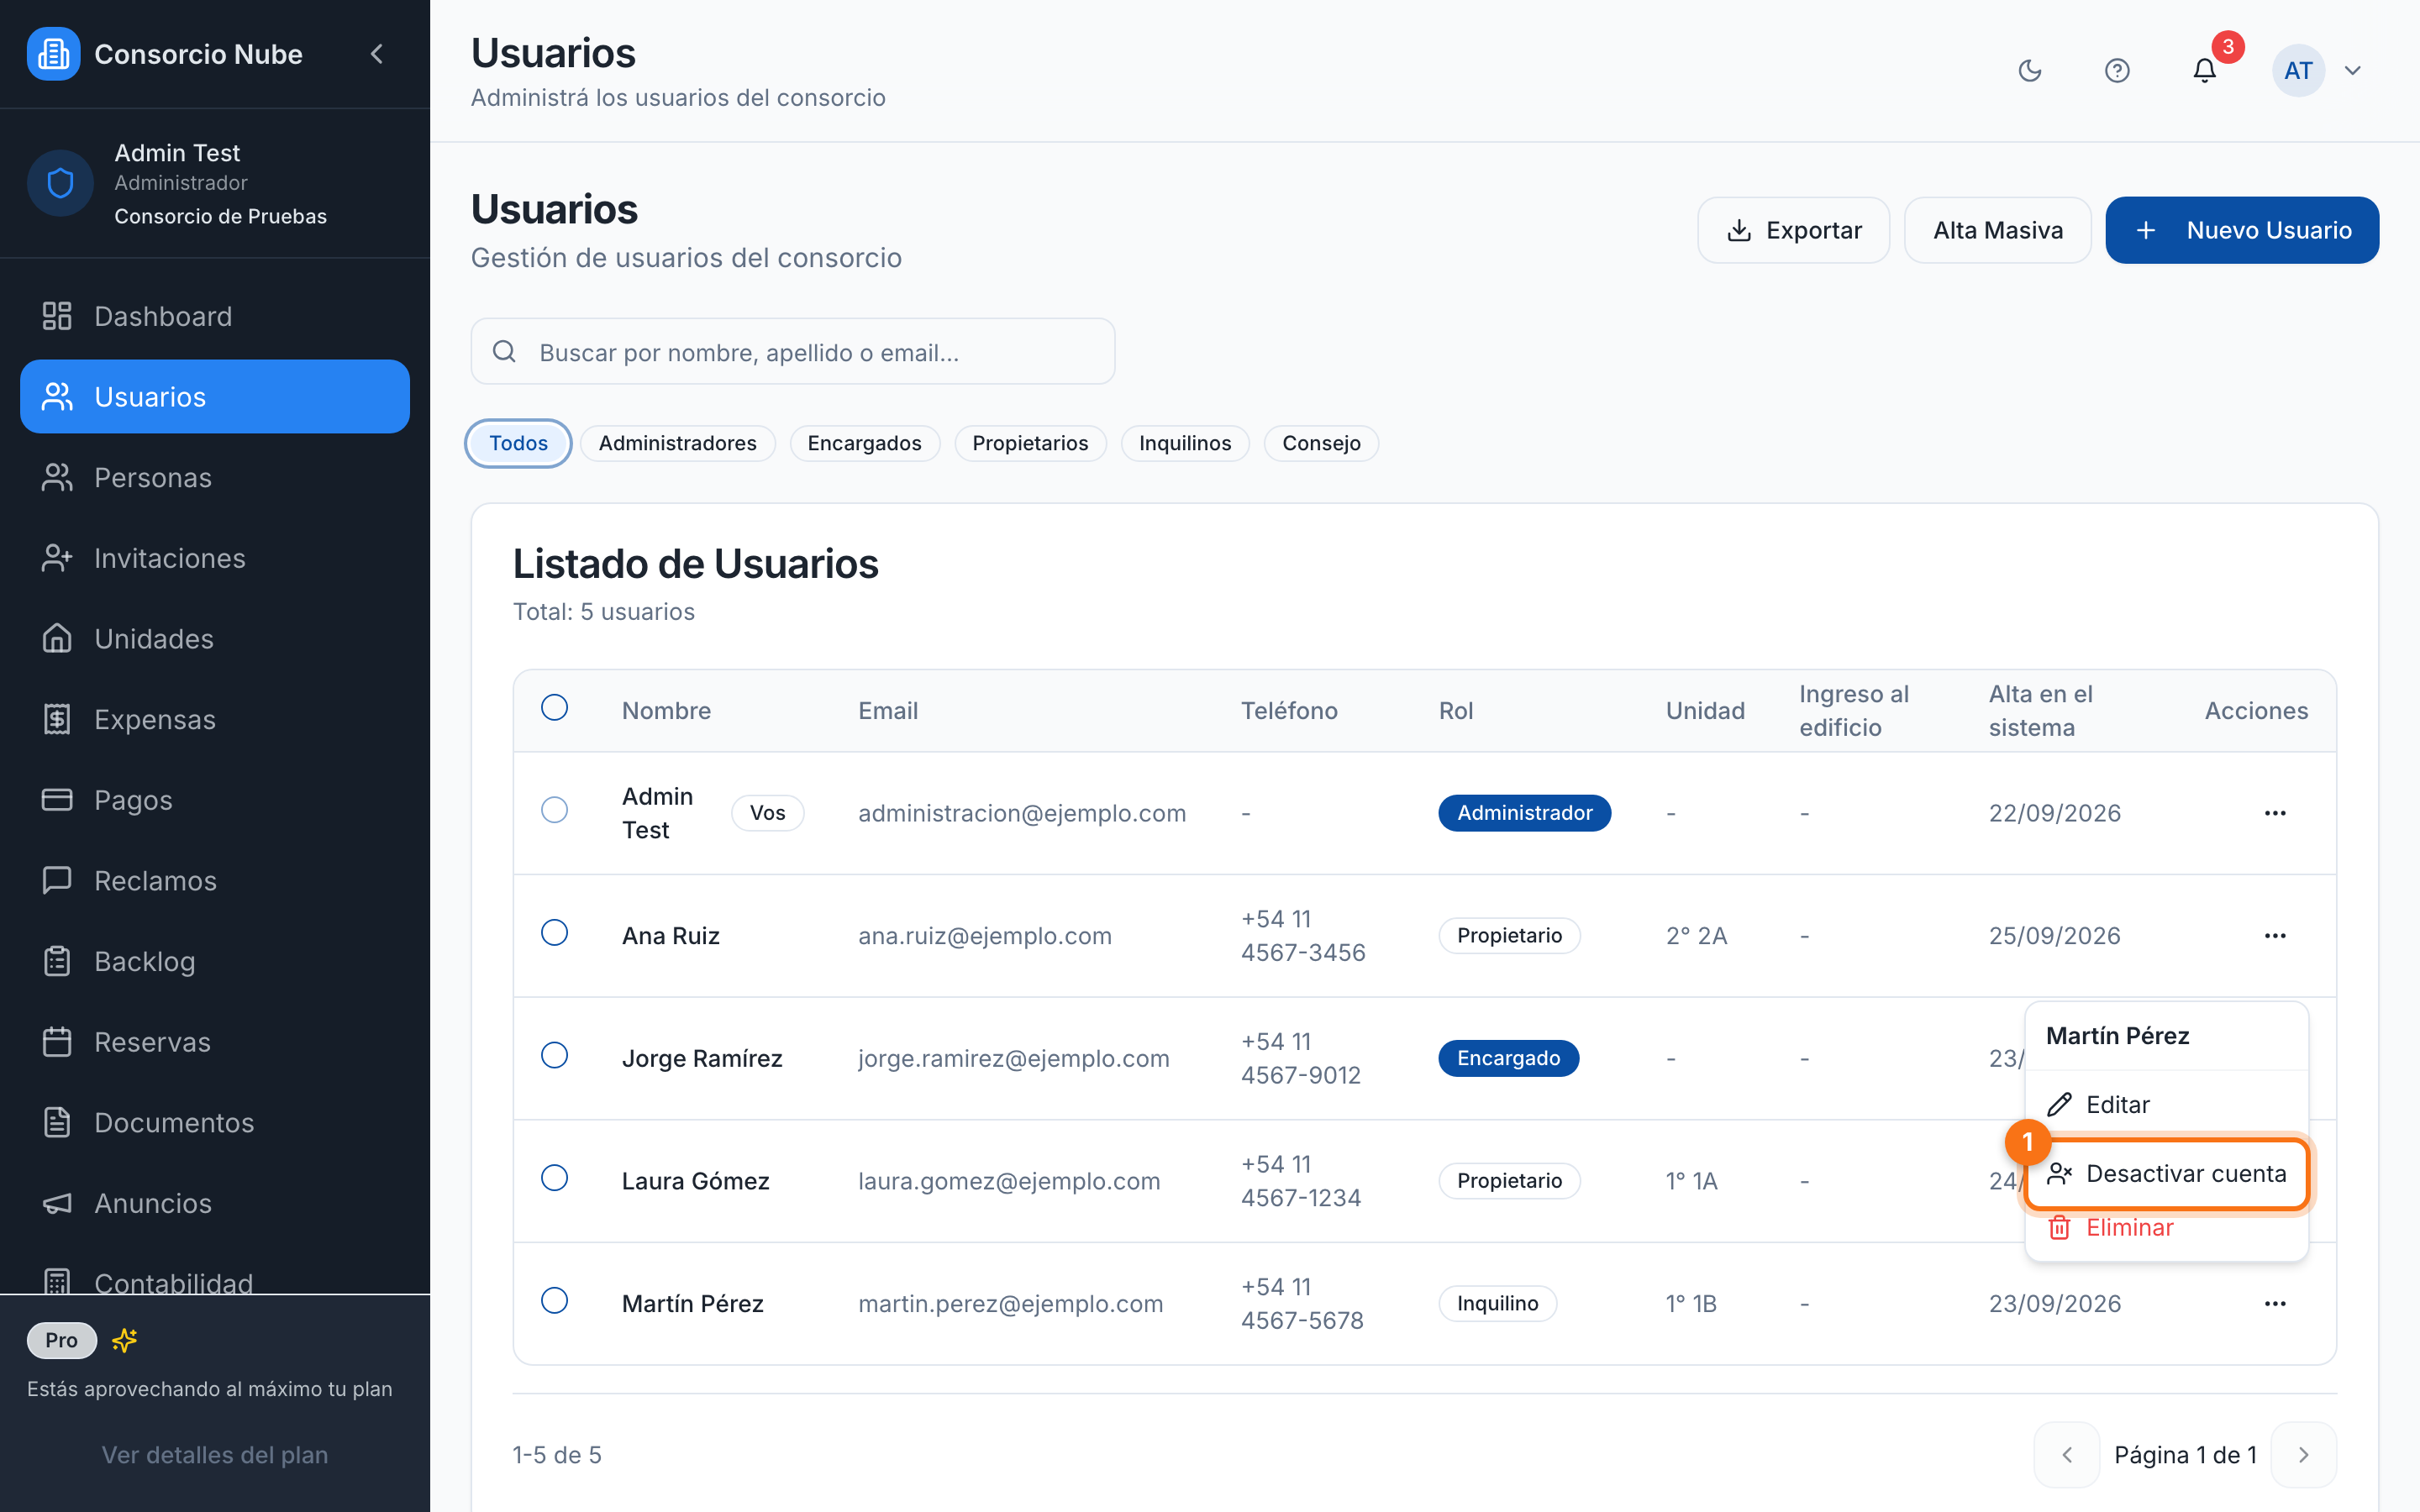This screenshot has width=2420, height=1512.
Task: Open the AT user account dropdown
Action: pos(2318,70)
